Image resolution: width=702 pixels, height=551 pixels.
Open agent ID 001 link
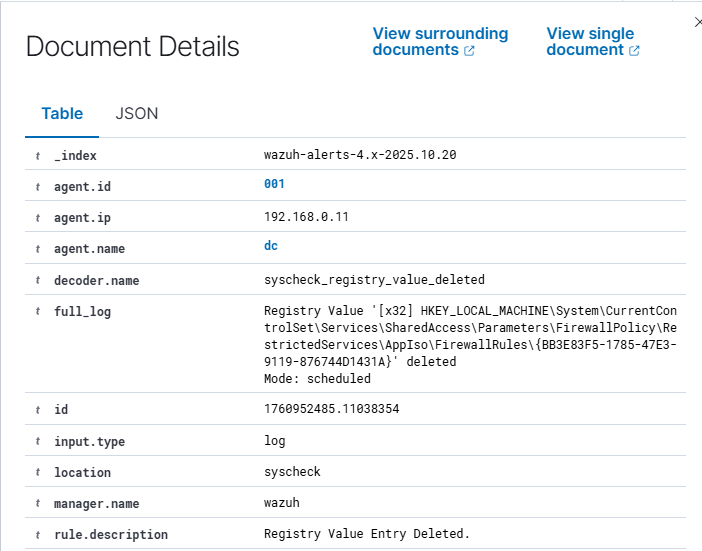[x=274, y=184]
